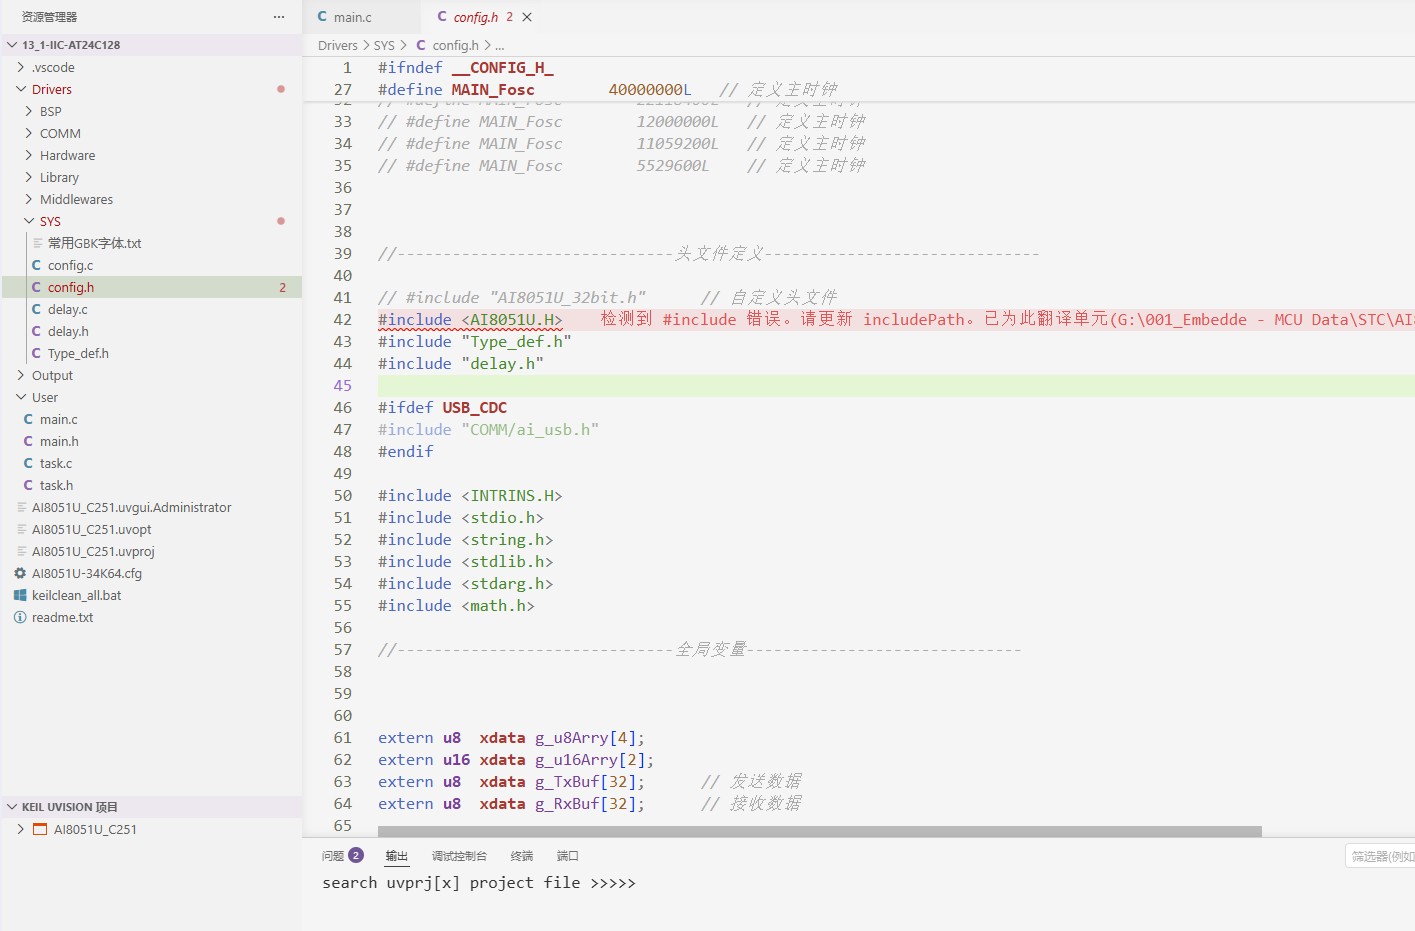The height and width of the screenshot is (931, 1415).
Task: Open the 问题 panel tab
Action: [333, 856]
